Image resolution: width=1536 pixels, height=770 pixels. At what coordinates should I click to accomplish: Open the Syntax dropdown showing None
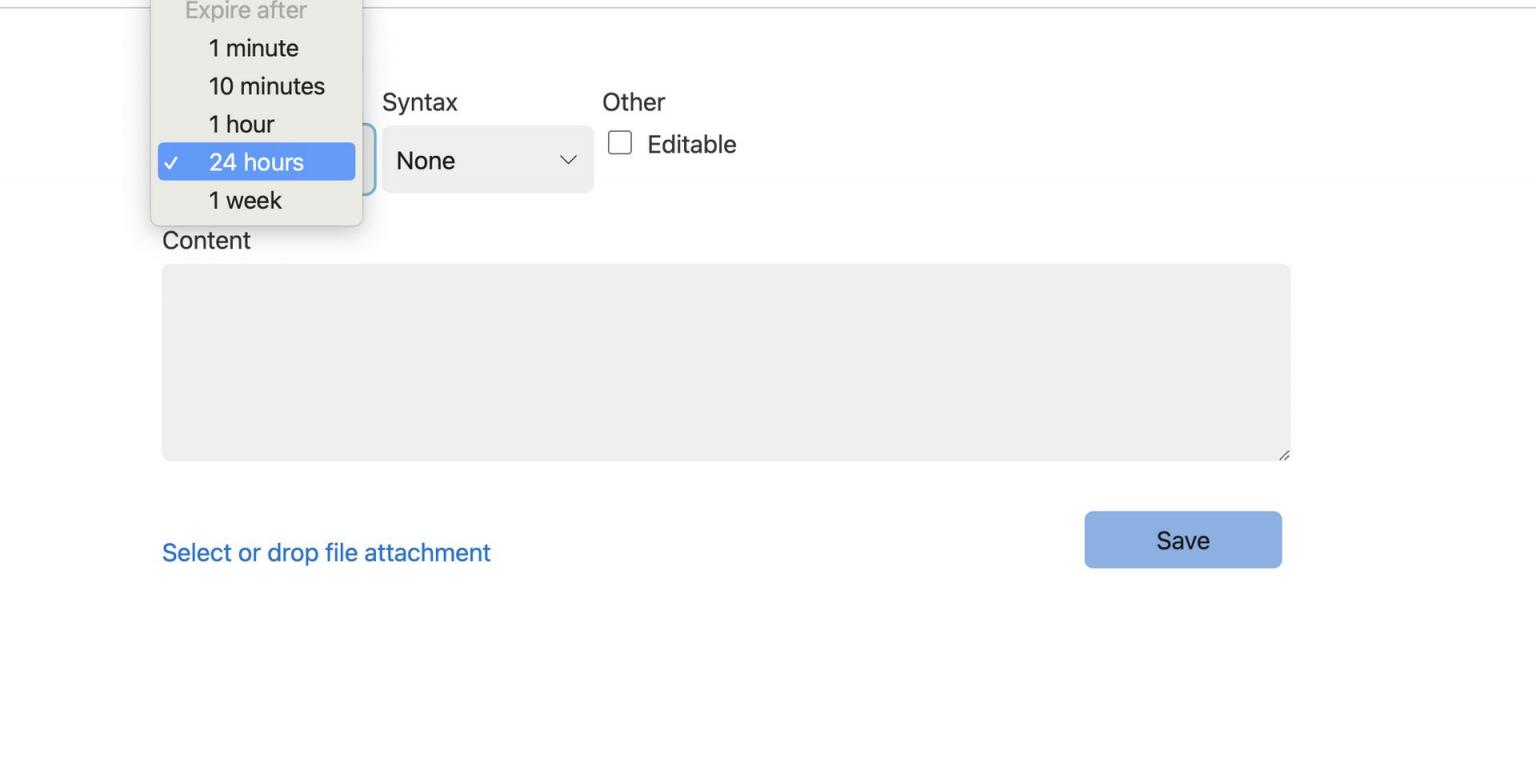(x=470, y=160)
